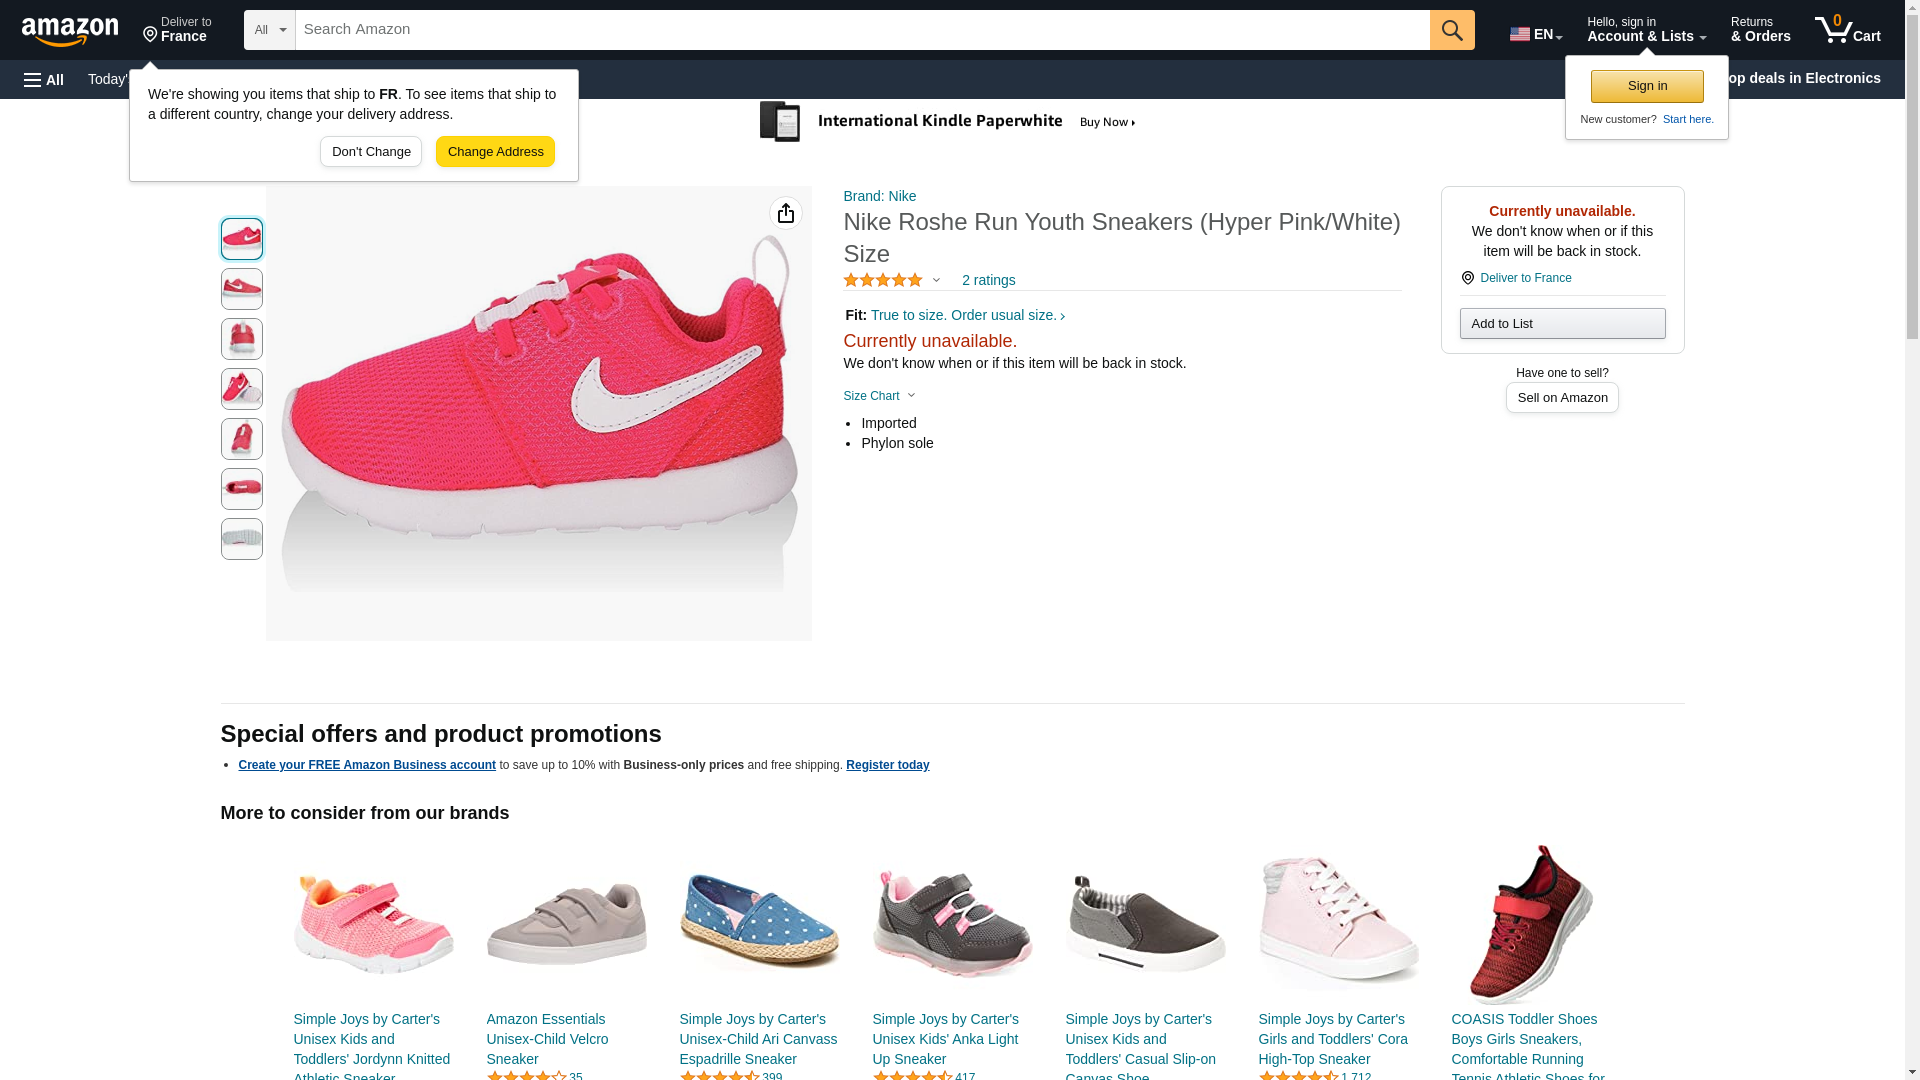Viewport: 1920px width, 1080px height.
Task: Click the yellow Sign in button
Action: click(x=1647, y=86)
